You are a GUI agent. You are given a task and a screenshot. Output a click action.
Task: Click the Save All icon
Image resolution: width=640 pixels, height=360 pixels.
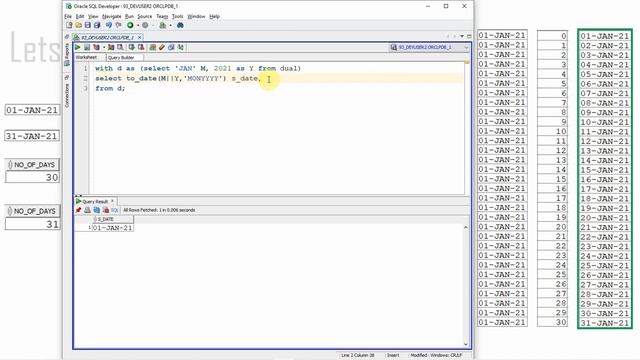pos(97,25)
